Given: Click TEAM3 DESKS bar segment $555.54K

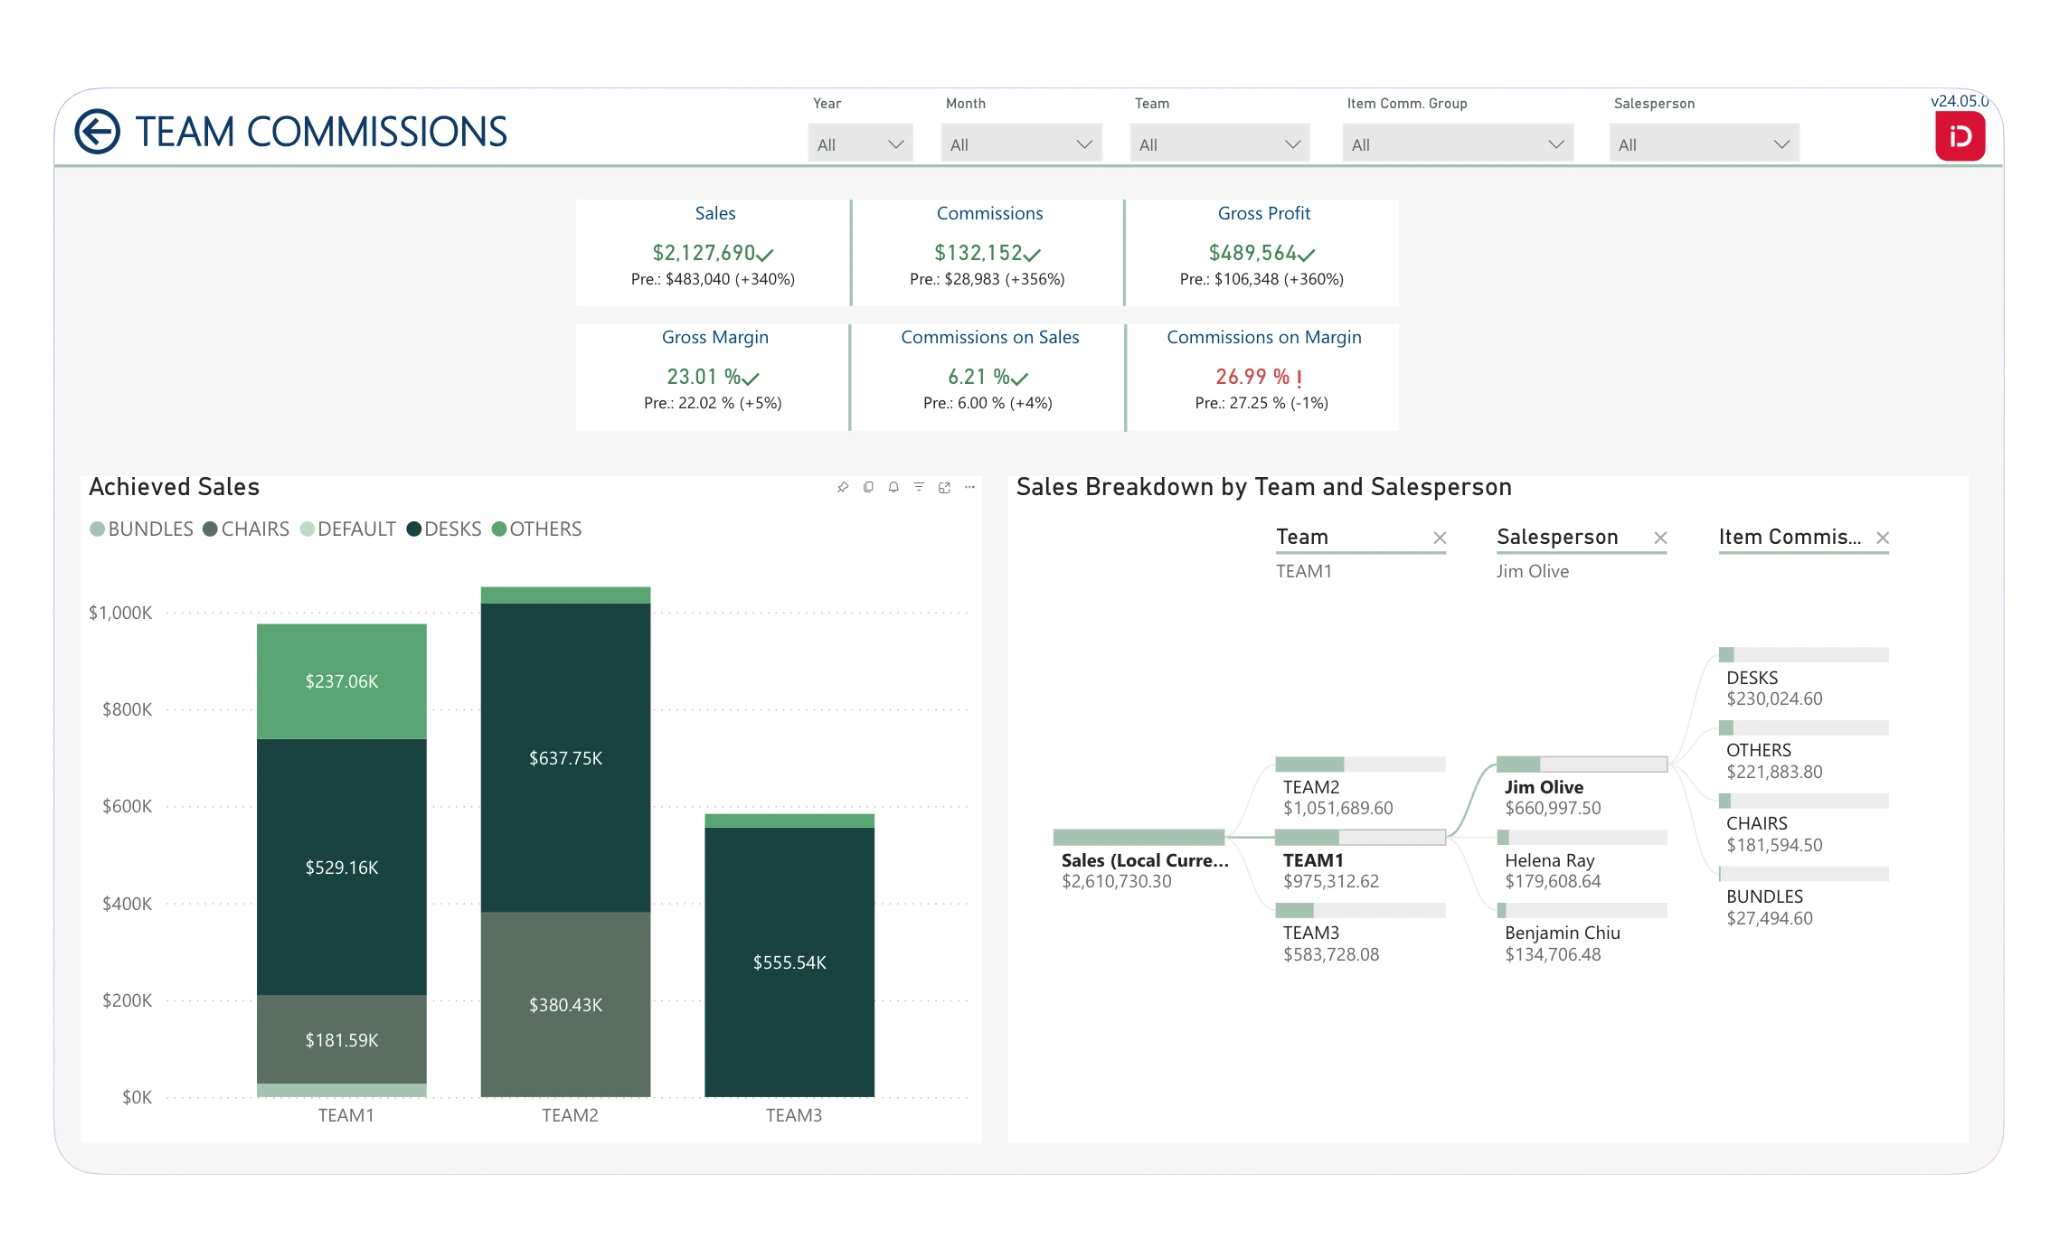Looking at the screenshot, I should pos(789,962).
